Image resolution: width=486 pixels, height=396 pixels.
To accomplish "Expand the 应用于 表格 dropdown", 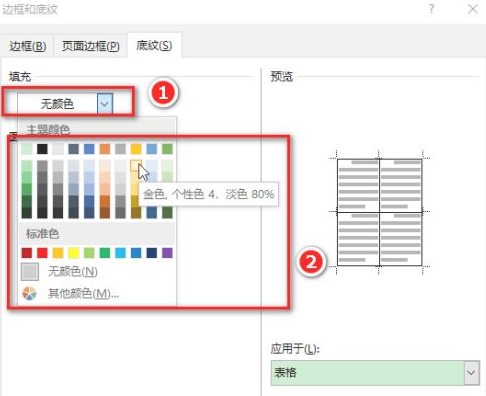I will (471, 373).
